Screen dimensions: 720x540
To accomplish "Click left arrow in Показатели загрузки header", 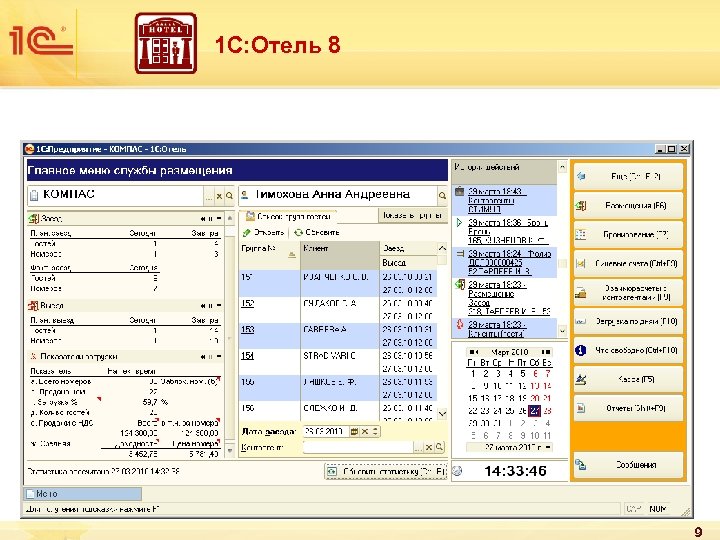I will [x=202, y=357].
